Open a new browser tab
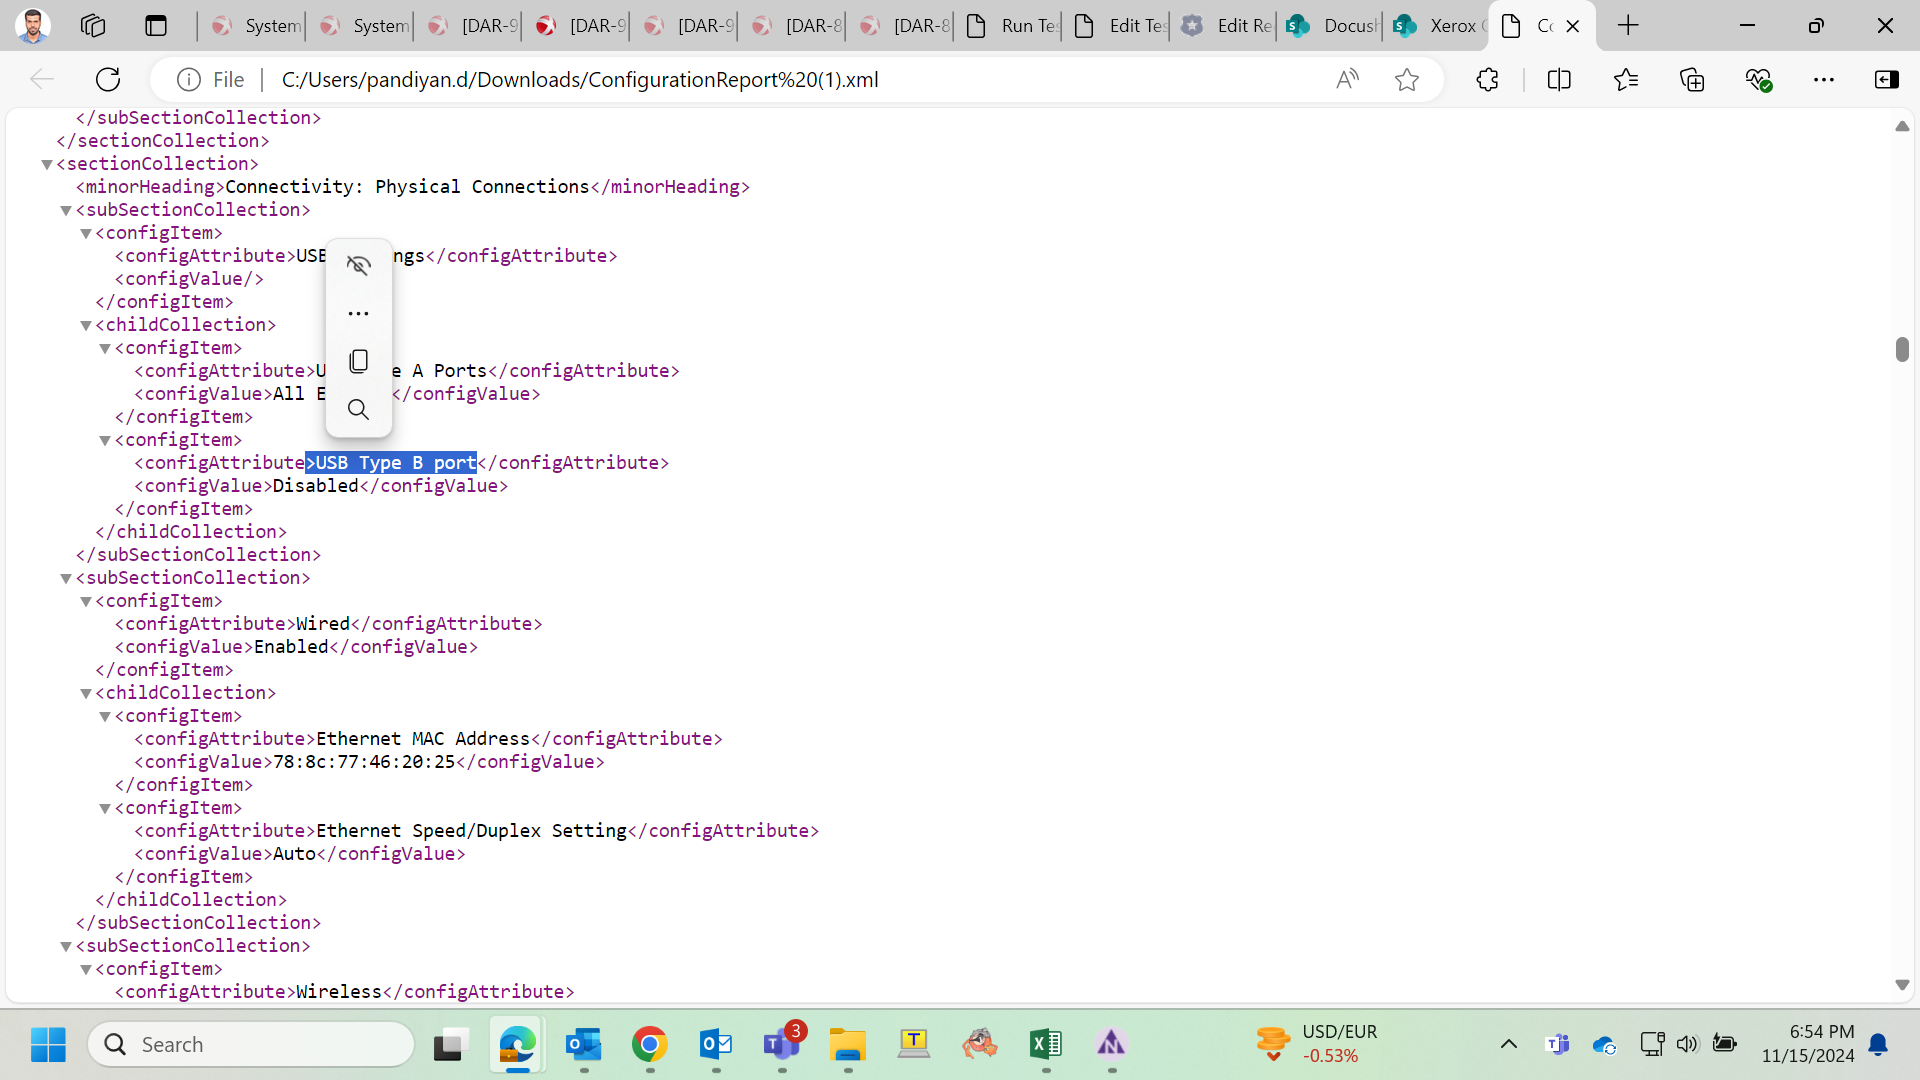 (1628, 26)
